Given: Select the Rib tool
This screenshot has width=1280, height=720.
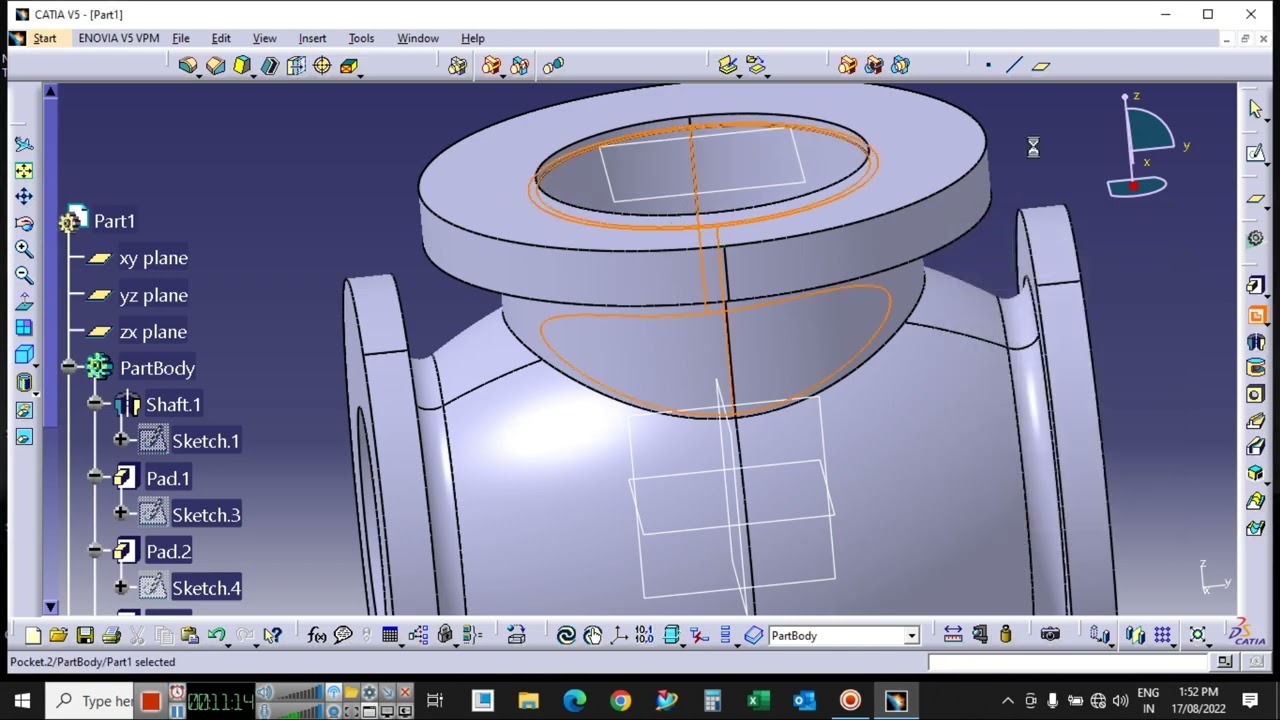Looking at the screenshot, I should (1256, 421).
